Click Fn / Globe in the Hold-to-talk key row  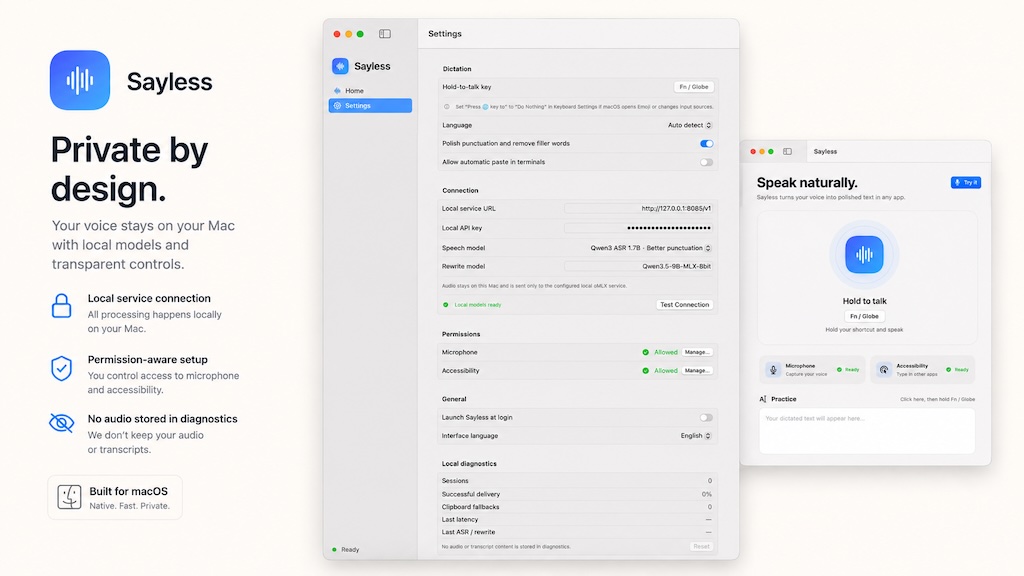coord(694,87)
